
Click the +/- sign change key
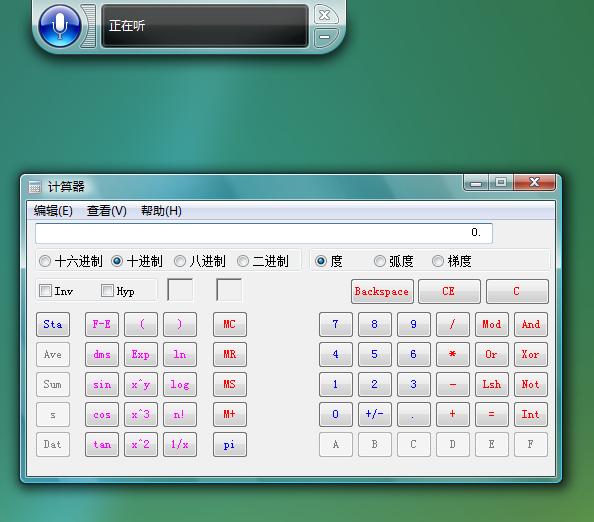374,414
